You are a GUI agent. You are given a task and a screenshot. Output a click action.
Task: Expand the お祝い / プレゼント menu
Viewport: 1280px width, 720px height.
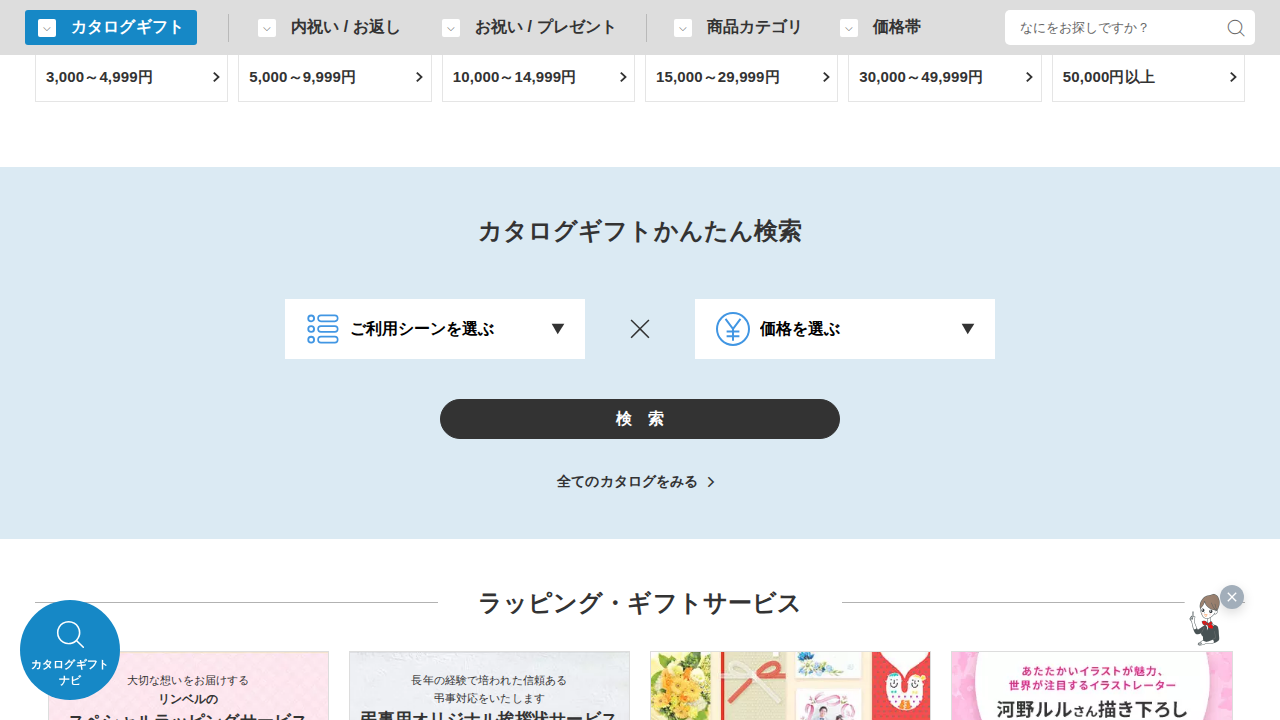529,28
